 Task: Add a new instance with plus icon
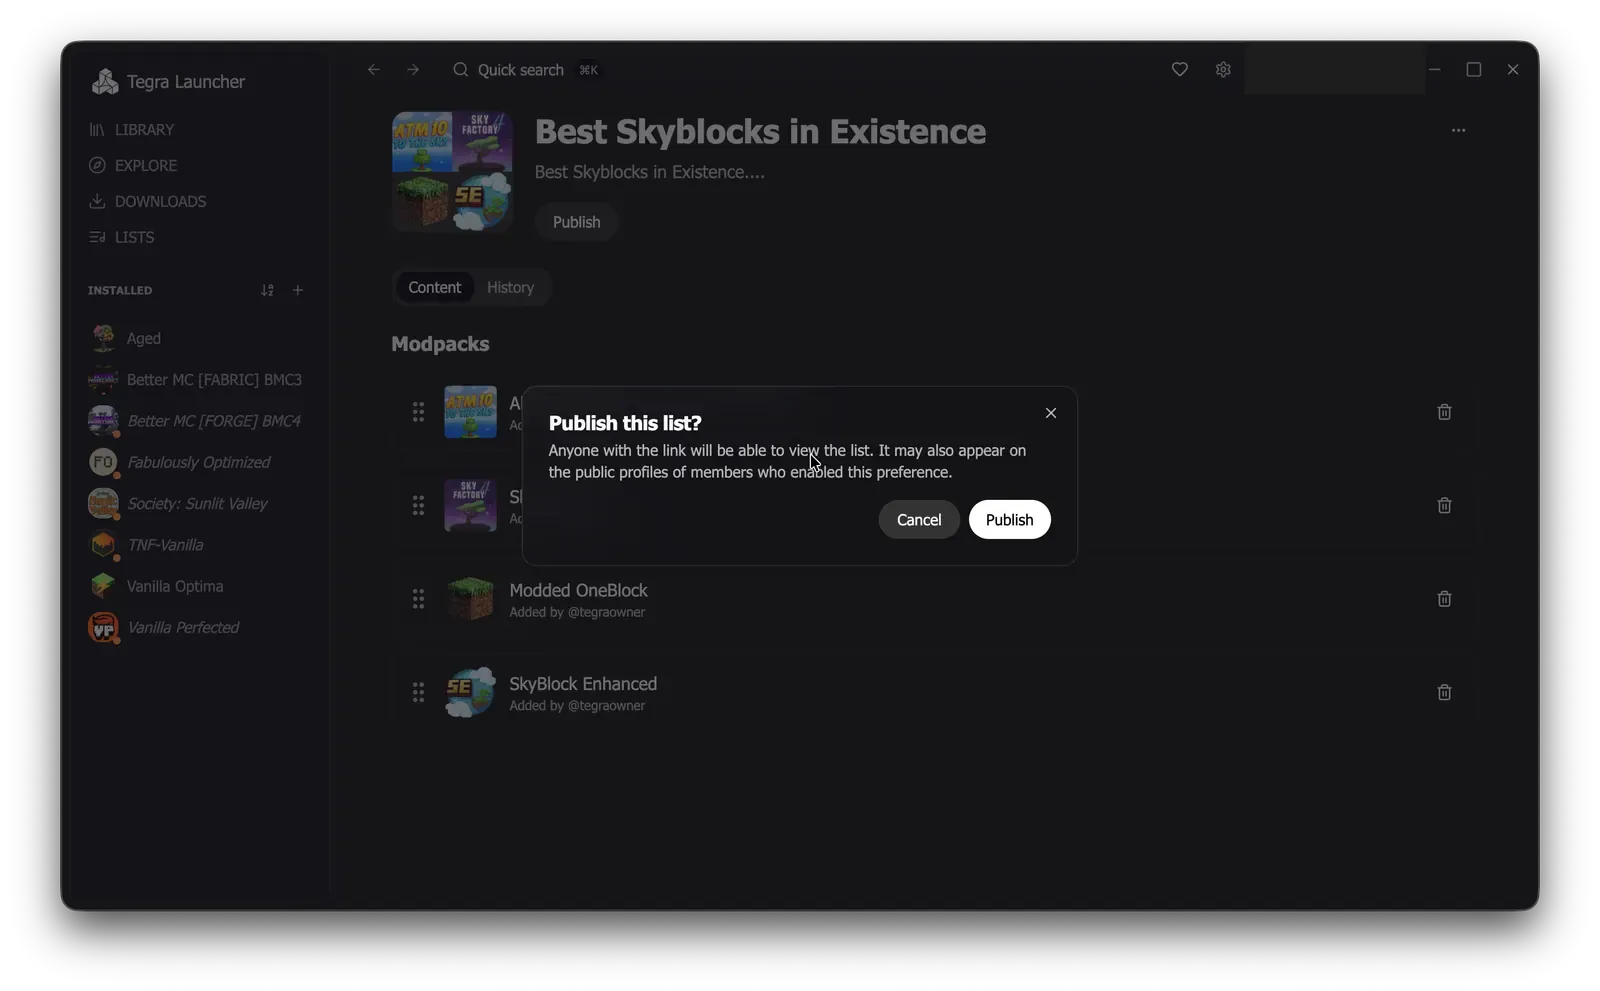297,291
